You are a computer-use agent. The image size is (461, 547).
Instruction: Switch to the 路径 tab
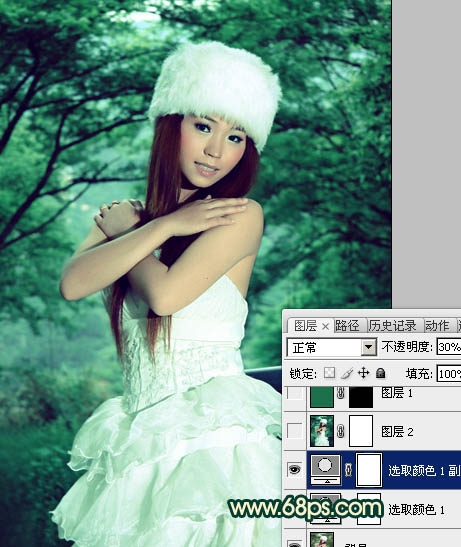347,325
